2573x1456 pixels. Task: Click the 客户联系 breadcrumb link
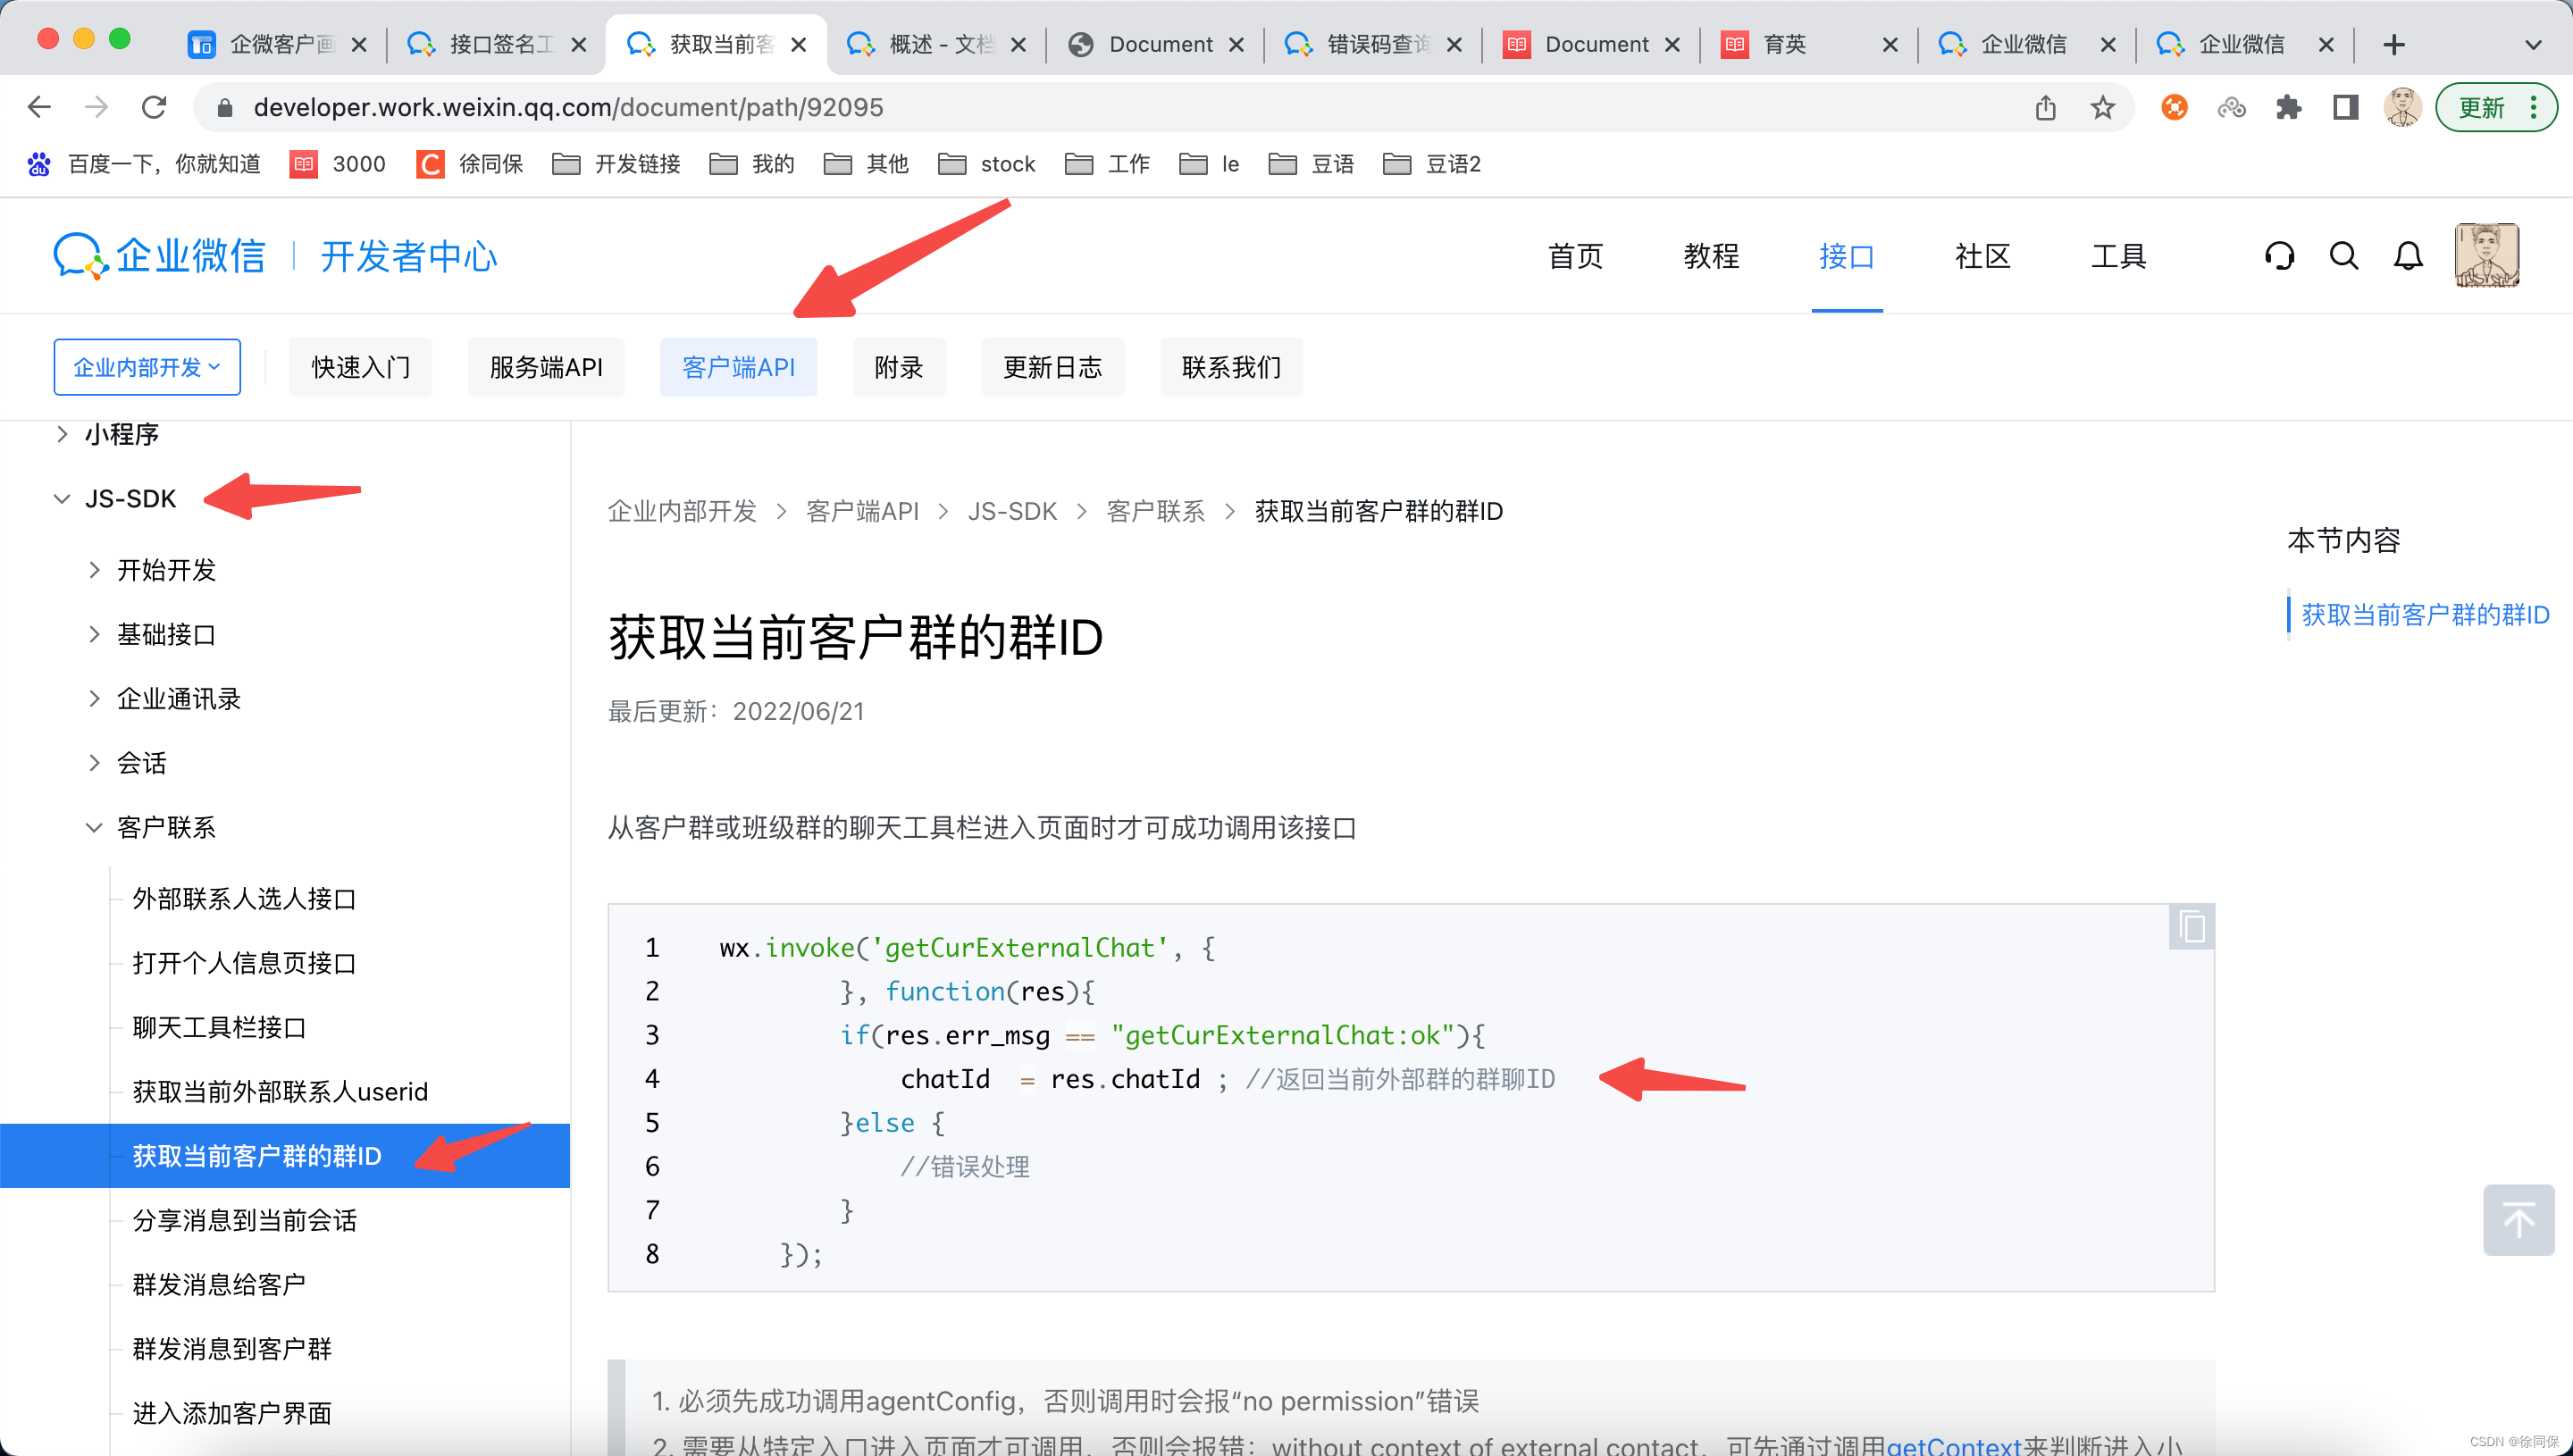coord(1156,511)
